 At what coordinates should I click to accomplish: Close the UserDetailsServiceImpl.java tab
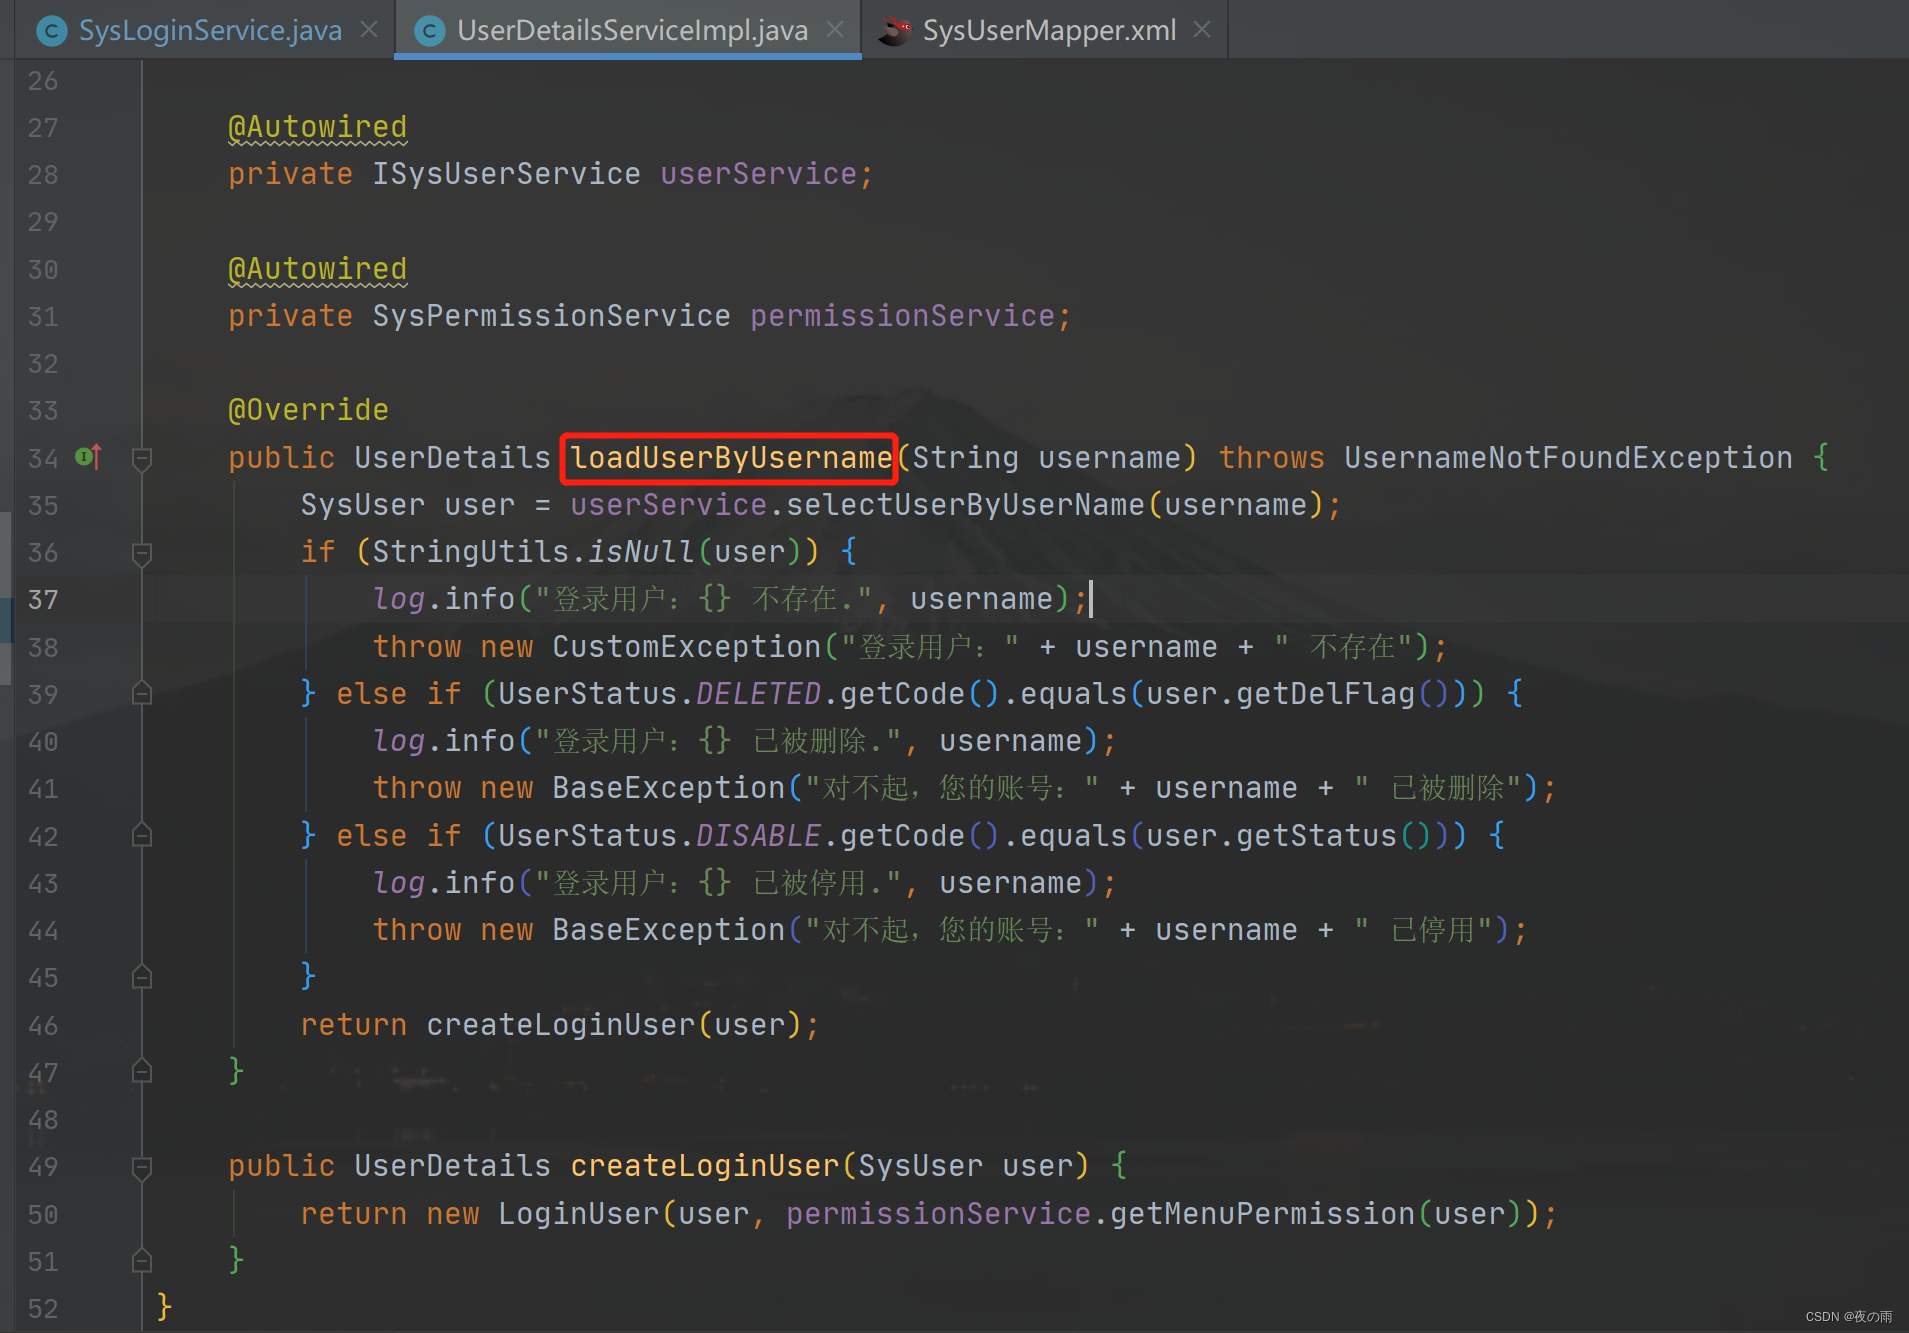(x=835, y=30)
